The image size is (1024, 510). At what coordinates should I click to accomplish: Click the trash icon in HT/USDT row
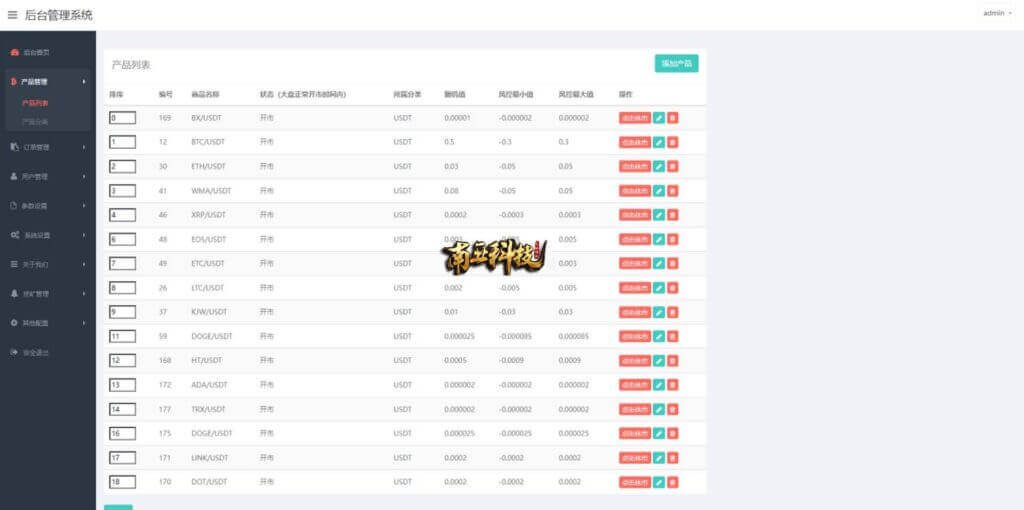point(672,361)
